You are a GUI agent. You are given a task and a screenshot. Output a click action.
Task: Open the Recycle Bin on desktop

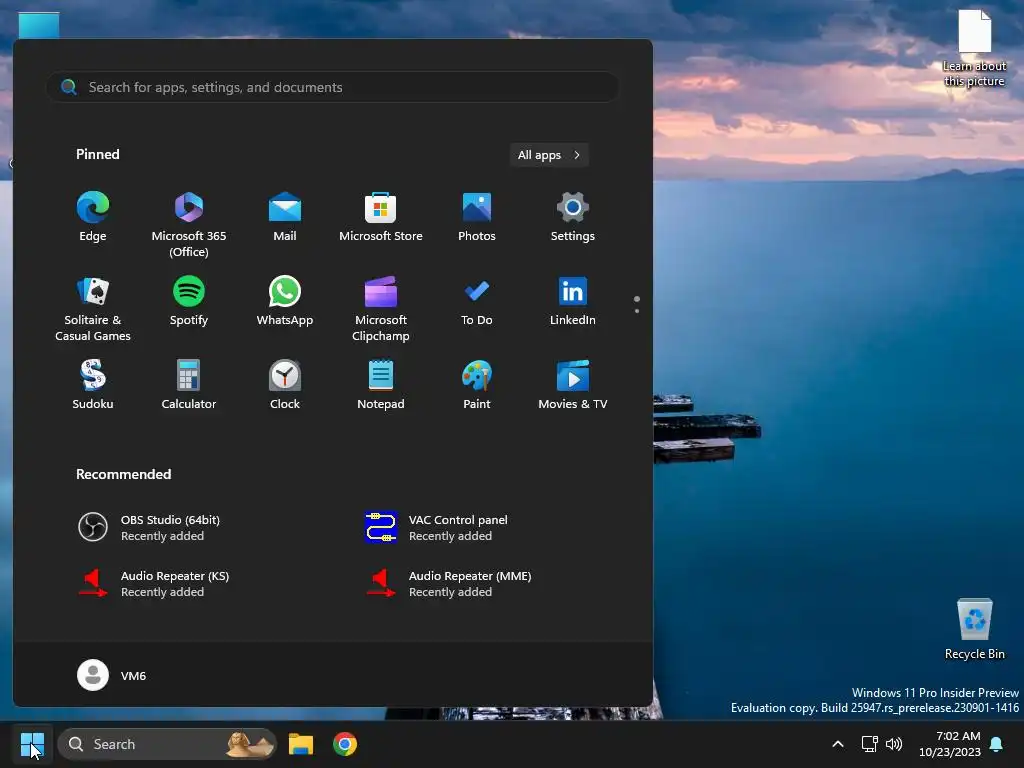(x=974, y=630)
